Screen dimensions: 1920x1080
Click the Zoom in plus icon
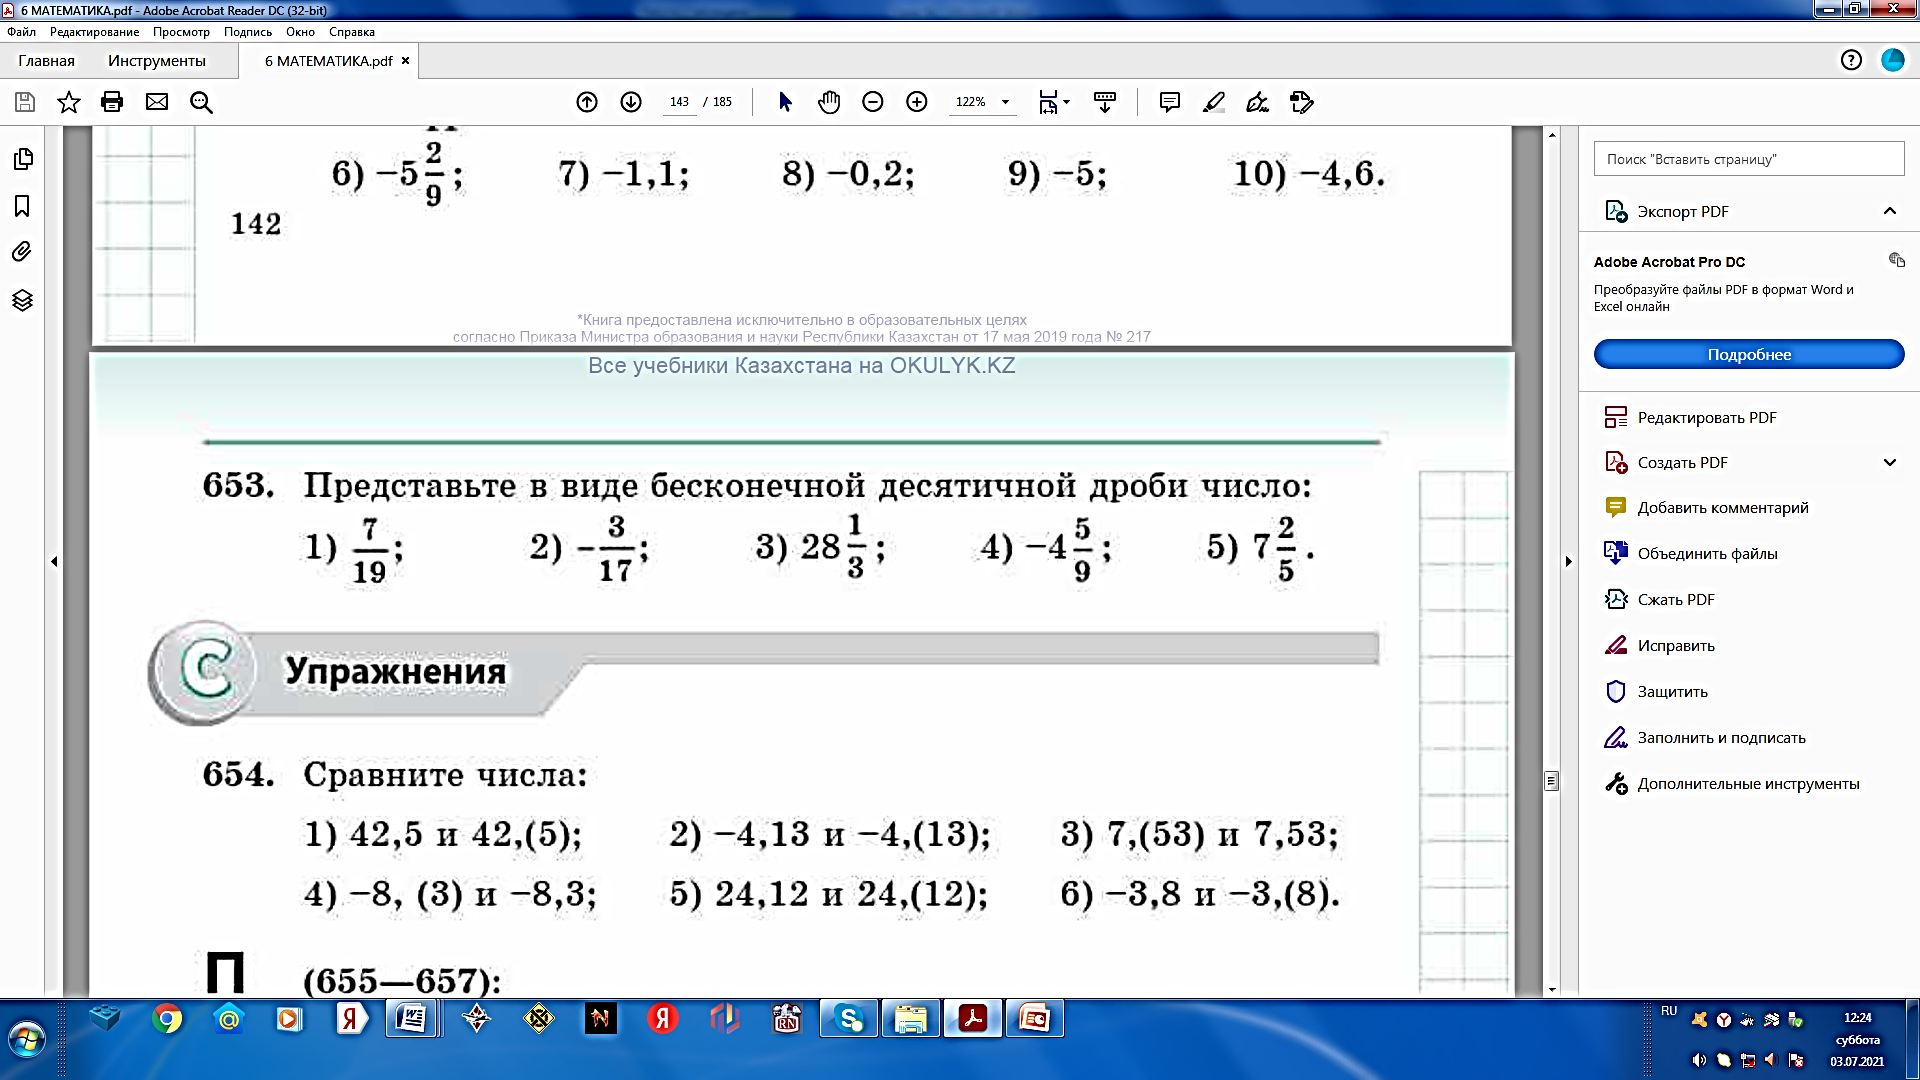[917, 102]
